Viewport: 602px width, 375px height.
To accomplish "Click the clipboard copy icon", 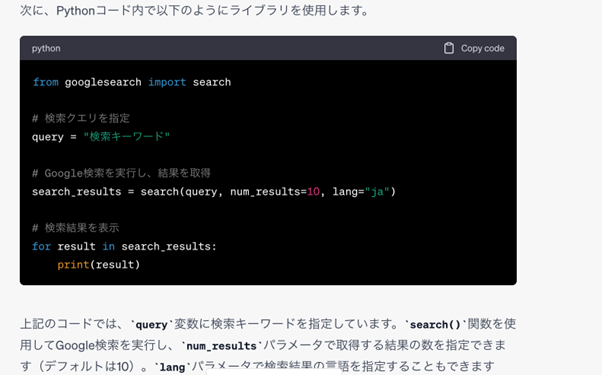I will point(448,48).
